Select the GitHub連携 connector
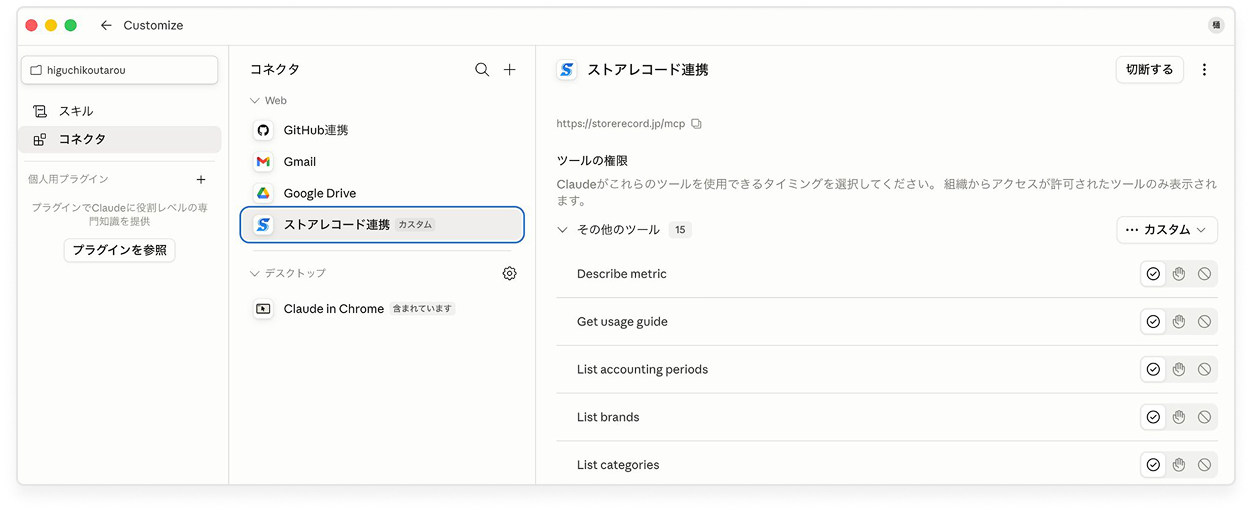 point(382,130)
